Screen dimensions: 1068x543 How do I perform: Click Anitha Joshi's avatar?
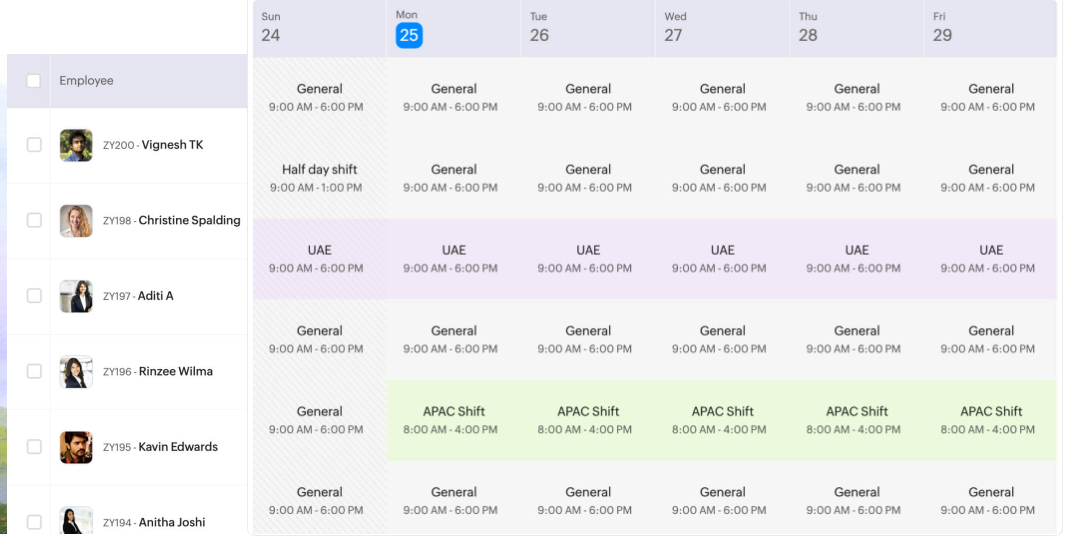76,521
